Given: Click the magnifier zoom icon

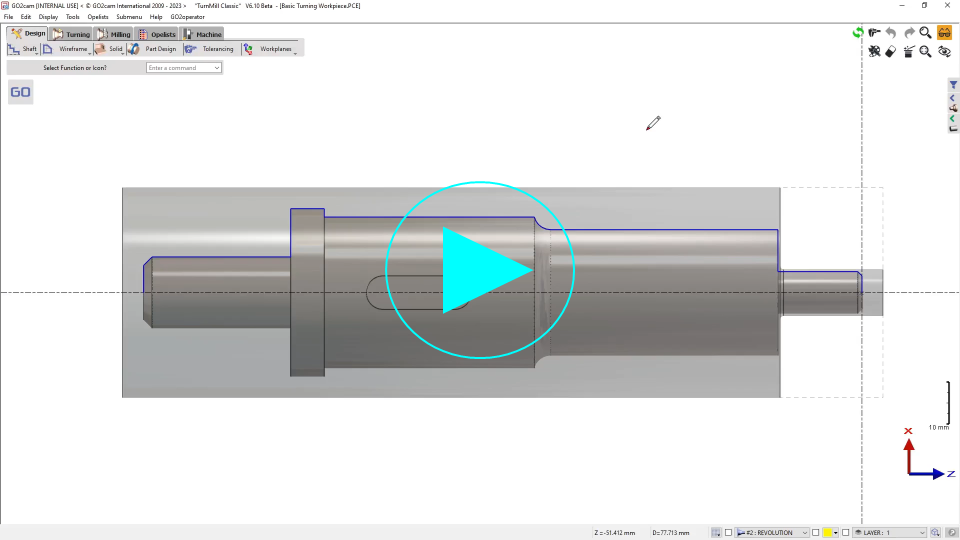Looking at the screenshot, I should (x=926, y=33).
